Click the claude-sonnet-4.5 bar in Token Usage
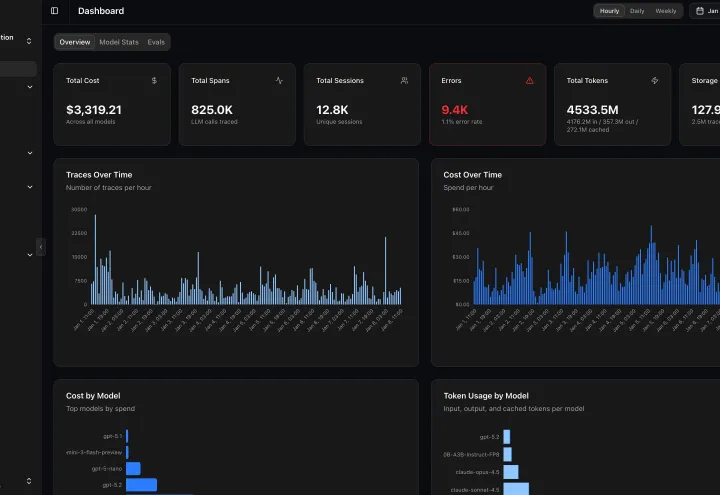The height and width of the screenshot is (495, 720). (x=516, y=489)
